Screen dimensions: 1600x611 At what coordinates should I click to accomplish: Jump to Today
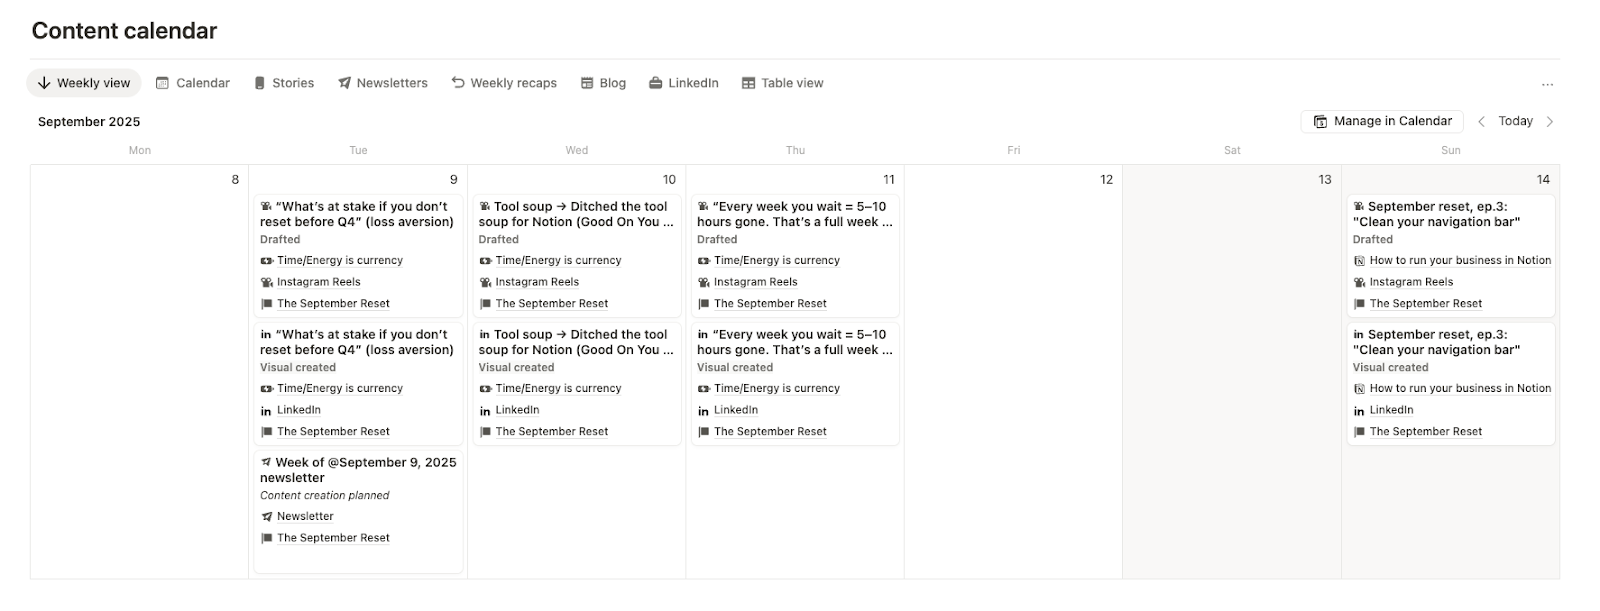(1515, 122)
